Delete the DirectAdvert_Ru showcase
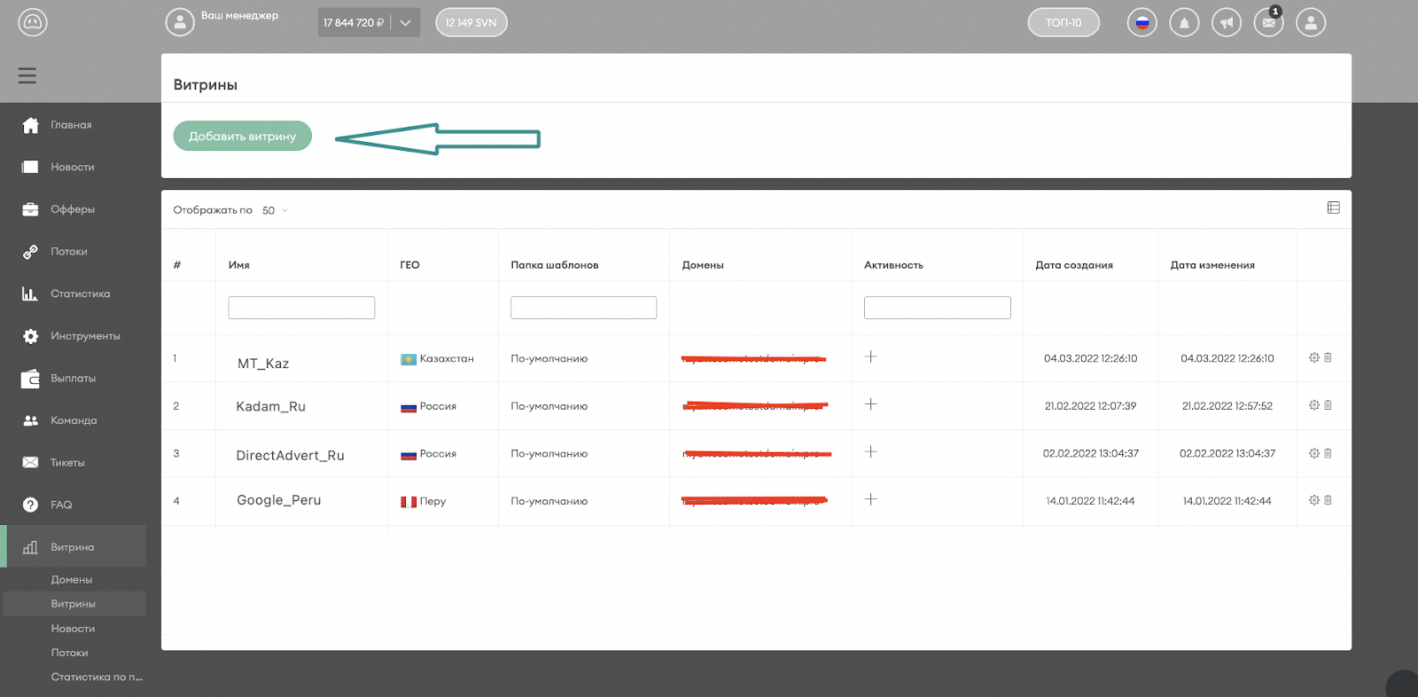Screen dimensions: 1418x697 (1328, 453)
